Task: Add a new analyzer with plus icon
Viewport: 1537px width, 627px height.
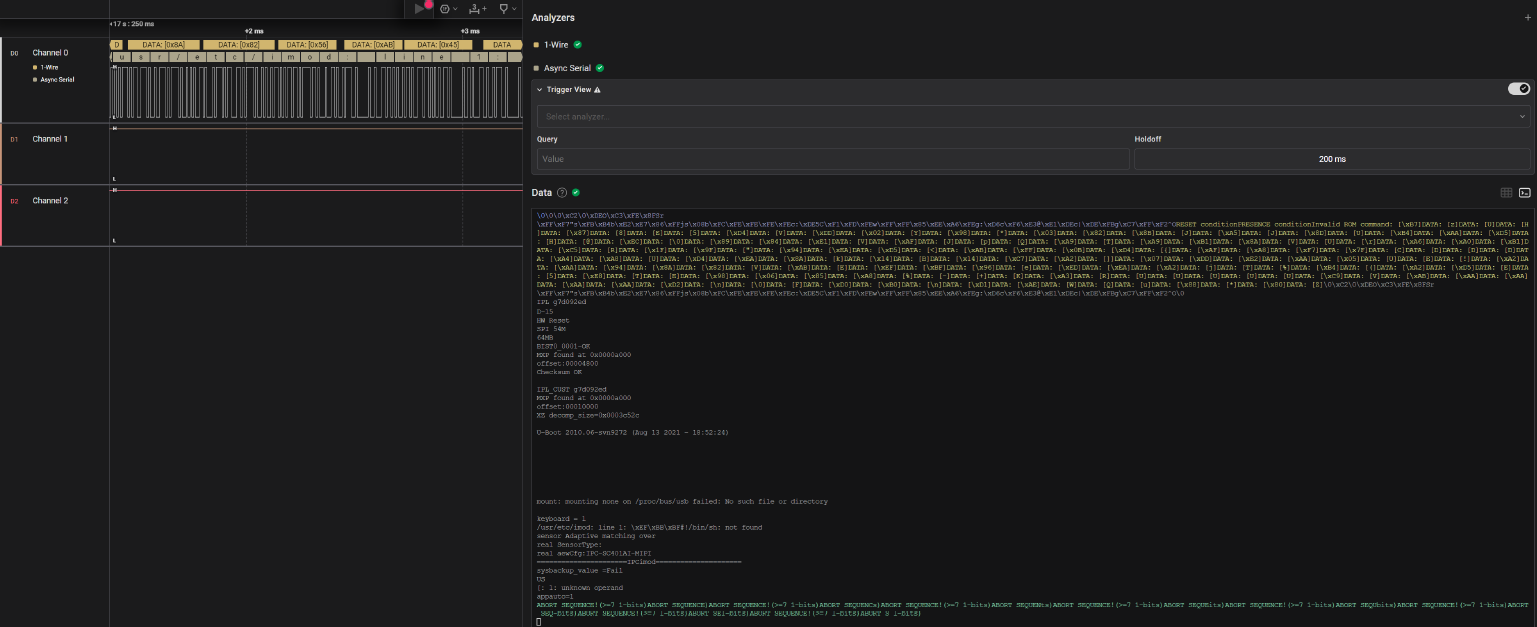Action: click(1527, 18)
